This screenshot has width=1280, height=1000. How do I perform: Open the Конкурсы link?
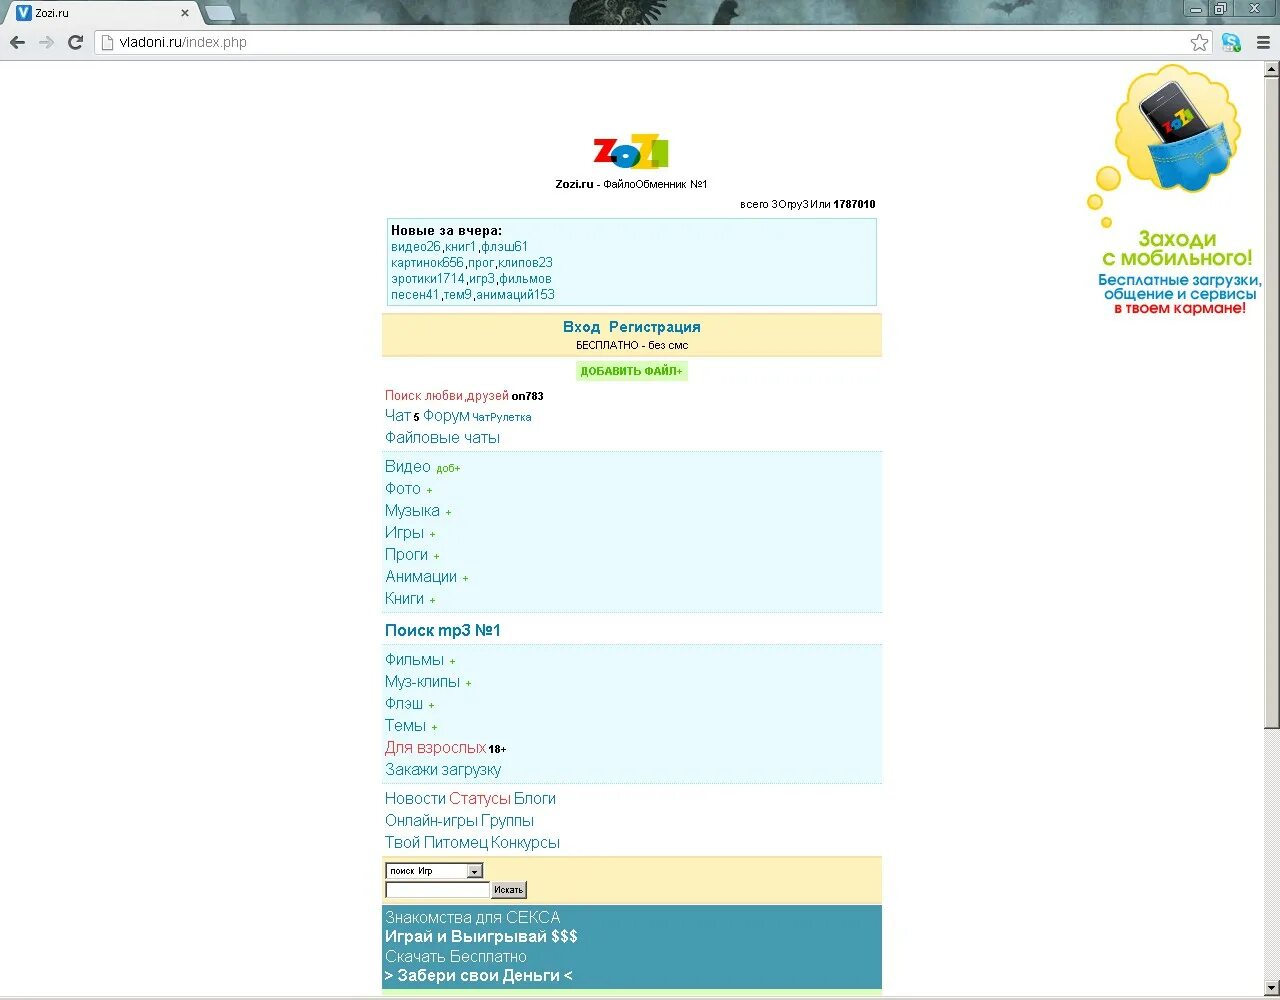pos(525,842)
